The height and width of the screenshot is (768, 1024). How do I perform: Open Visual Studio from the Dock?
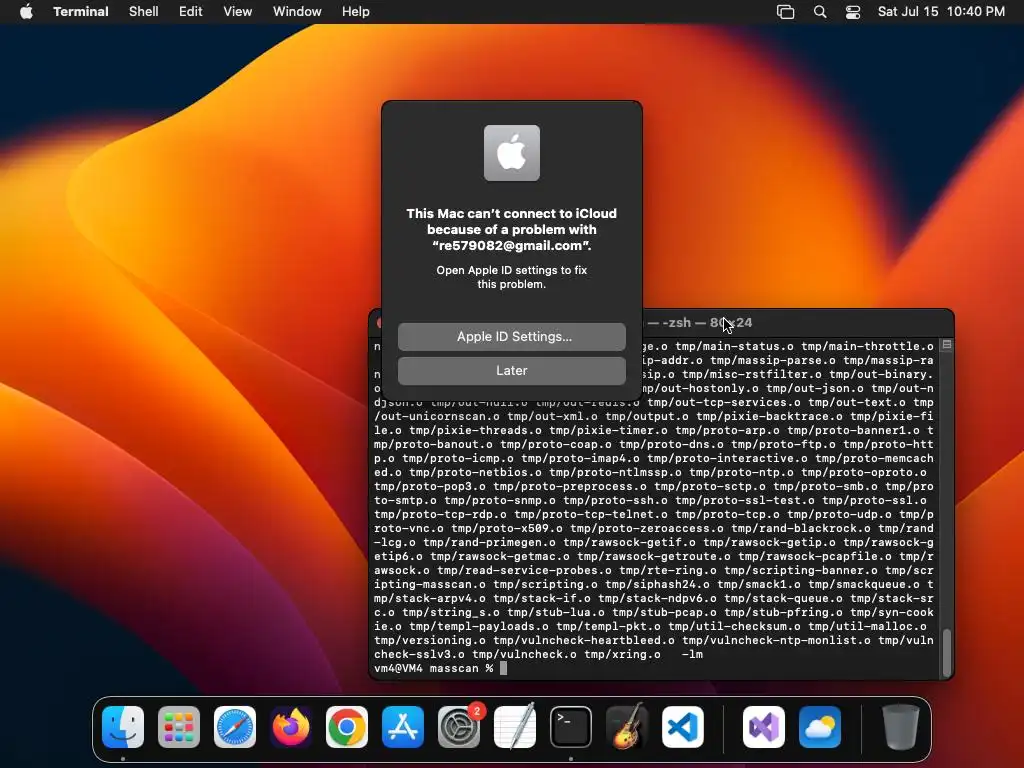pyautogui.click(x=764, y=727)
